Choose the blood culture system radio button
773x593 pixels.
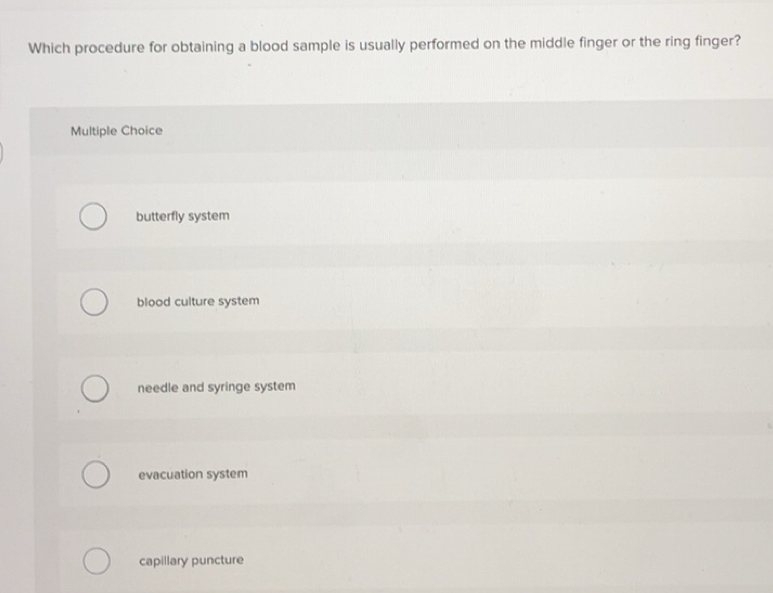tap(96, 302)
